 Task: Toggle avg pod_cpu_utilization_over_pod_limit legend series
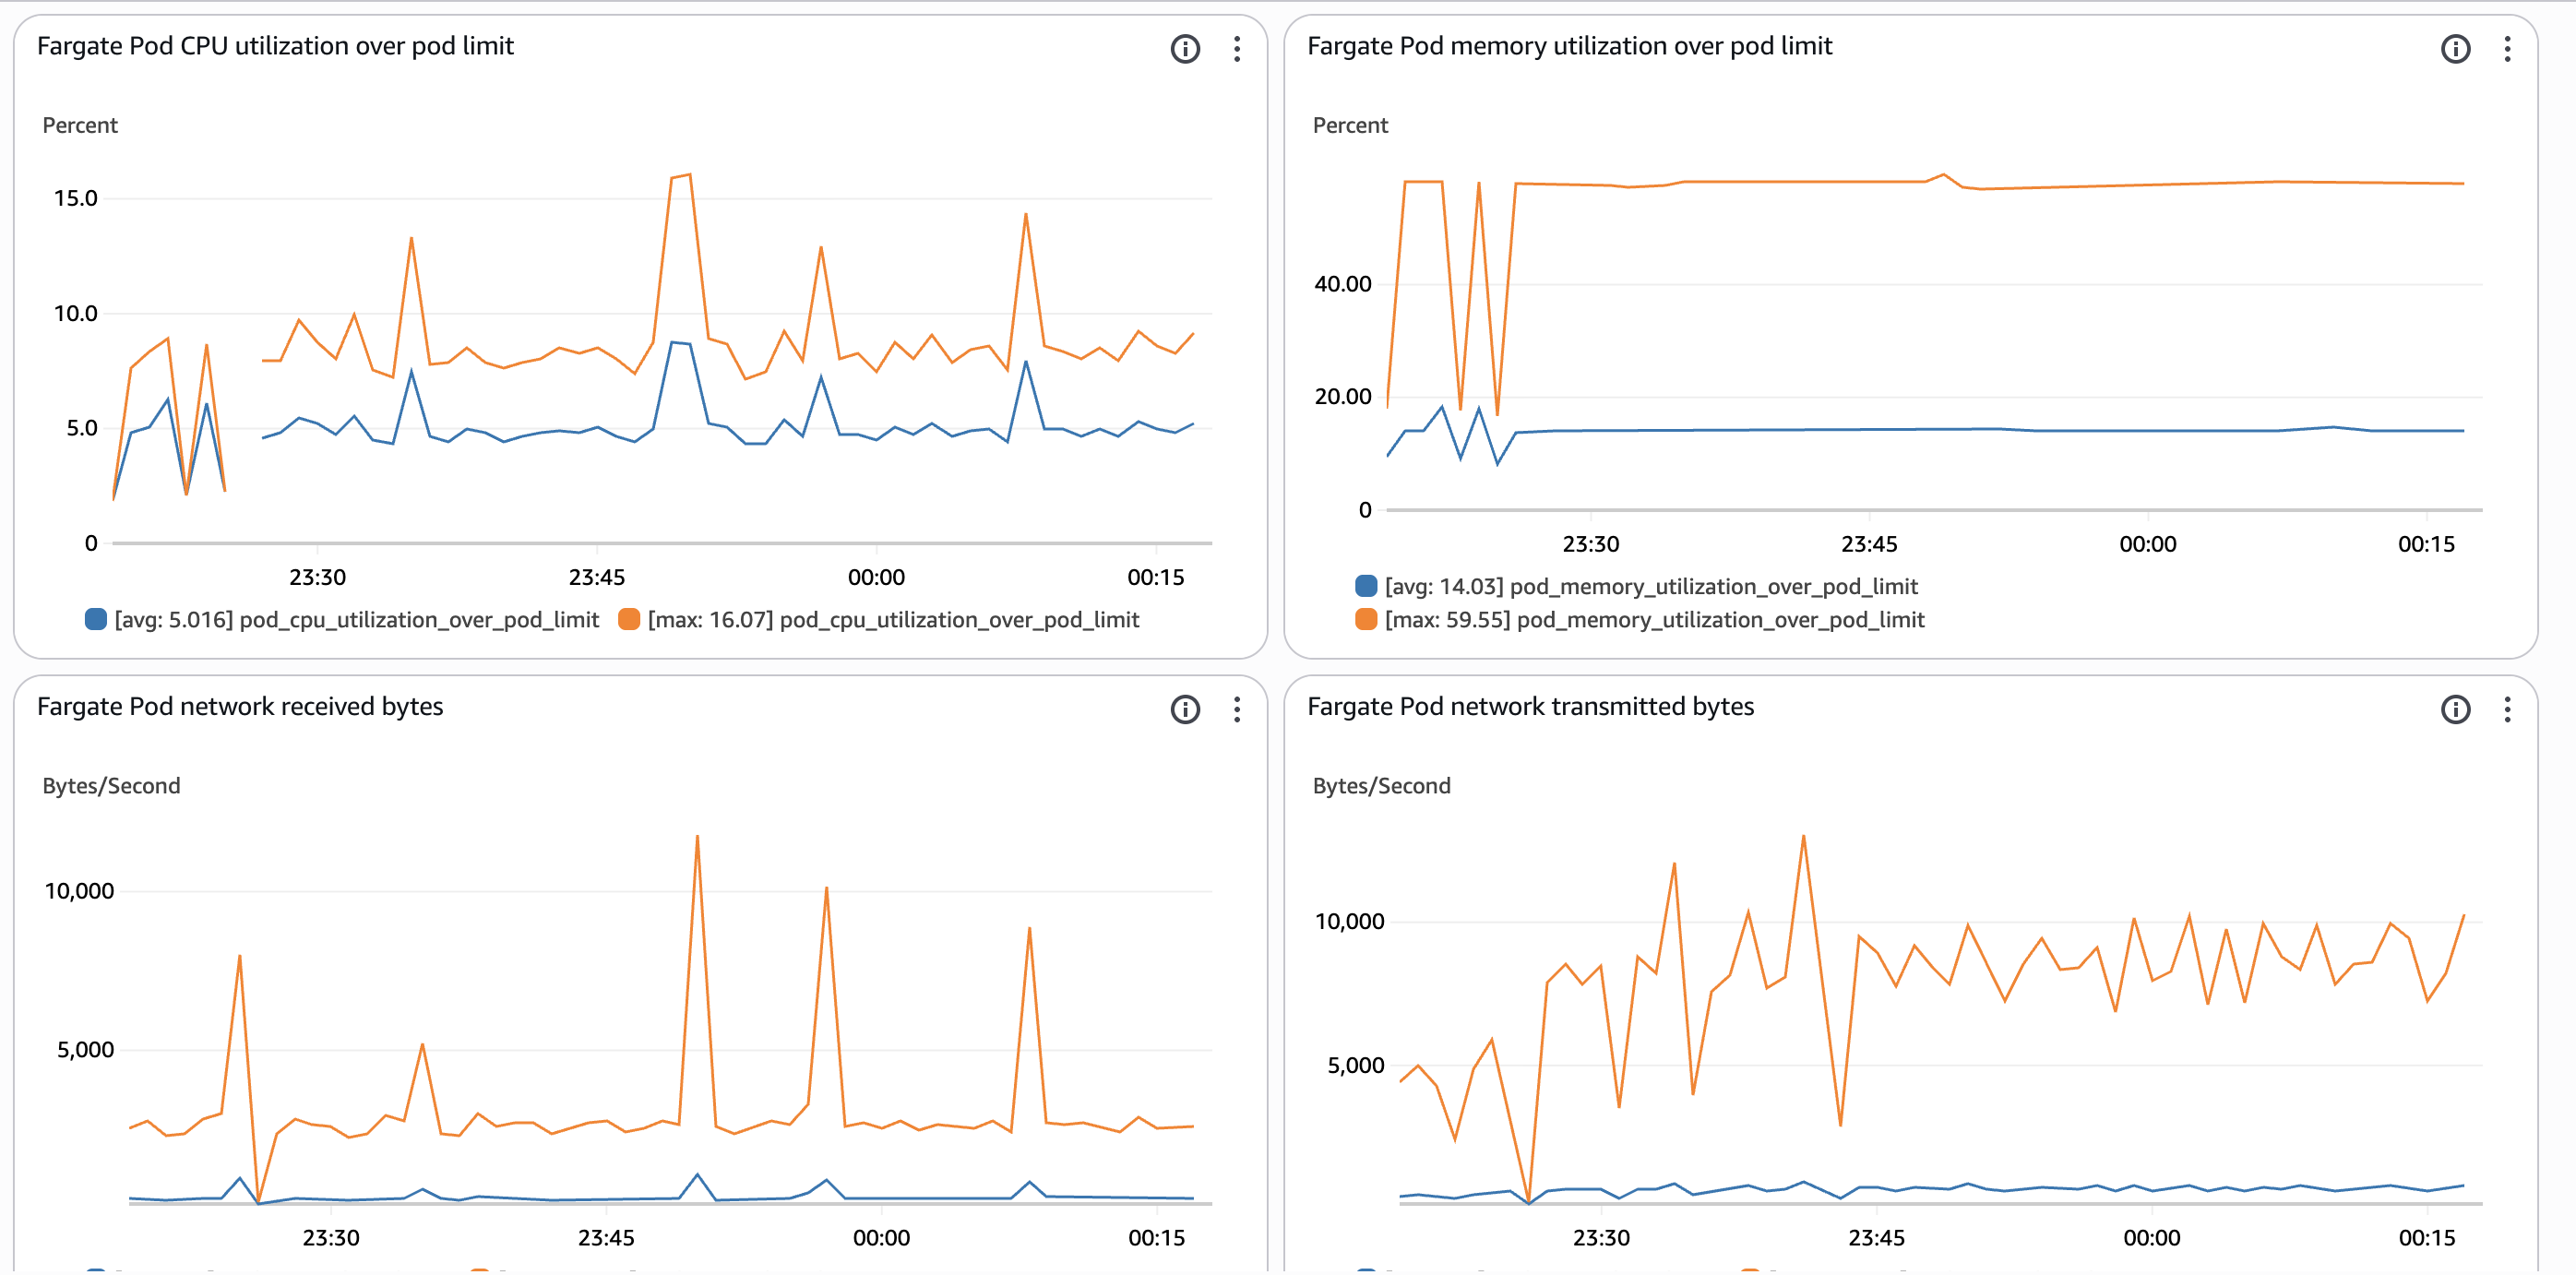pos(356,619)
